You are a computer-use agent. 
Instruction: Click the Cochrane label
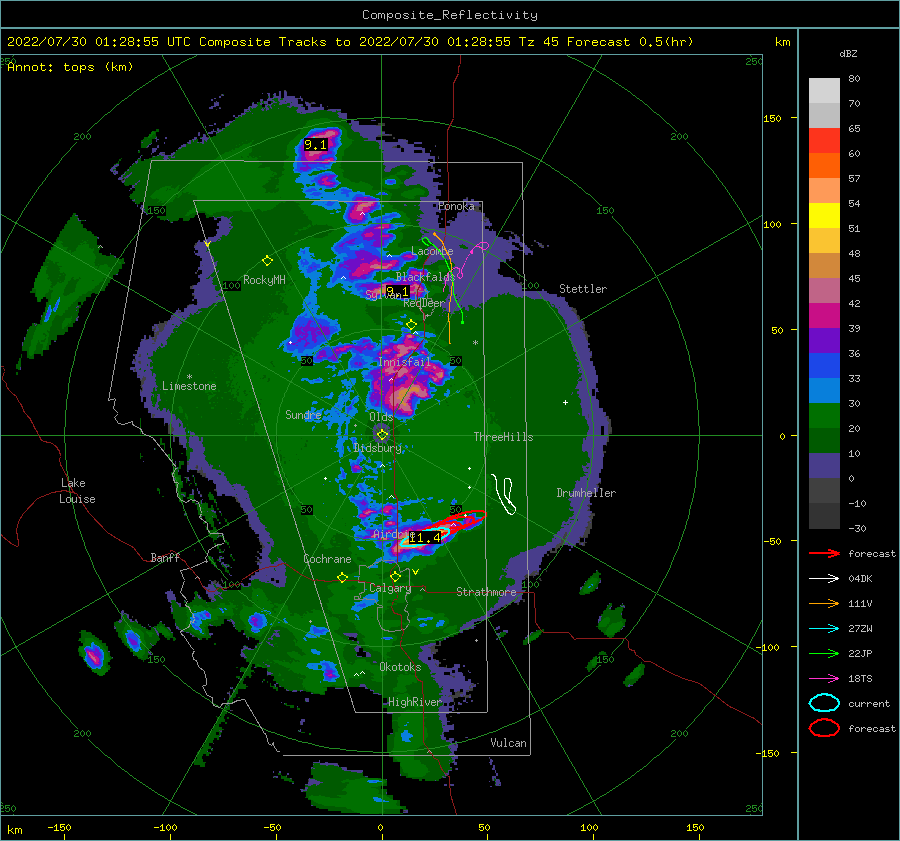[327, 559]
